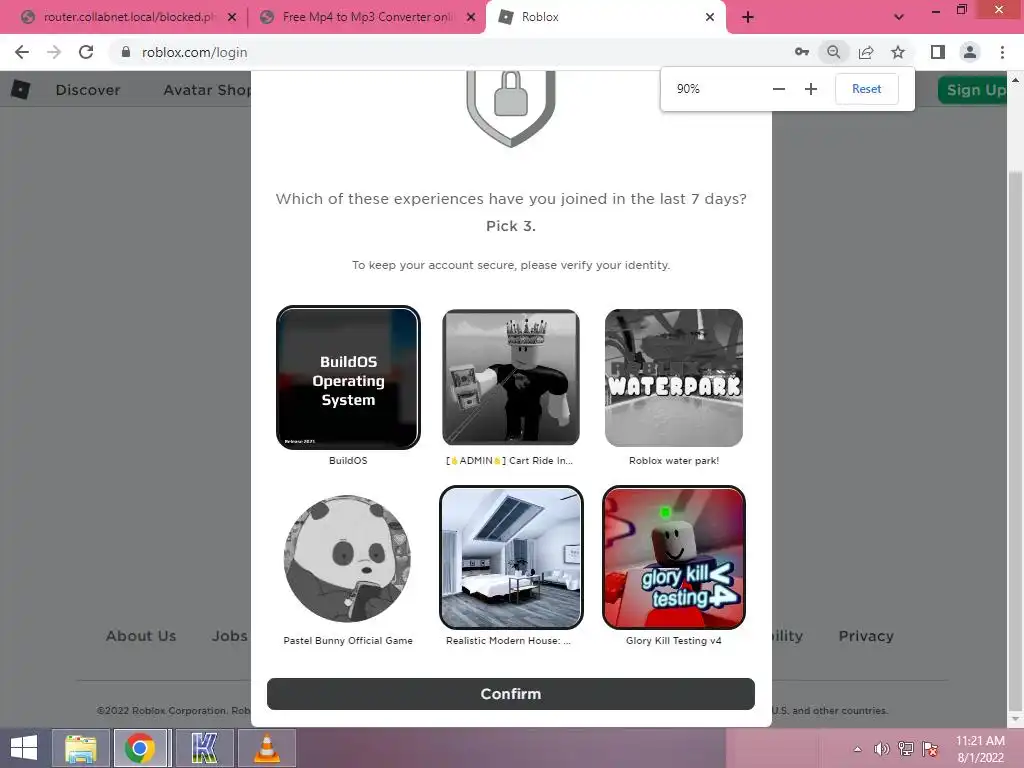Viewport: 1024px width, 768px height.
Task: Click the scrollbar up arrow
Action: tap(1015, 80)
